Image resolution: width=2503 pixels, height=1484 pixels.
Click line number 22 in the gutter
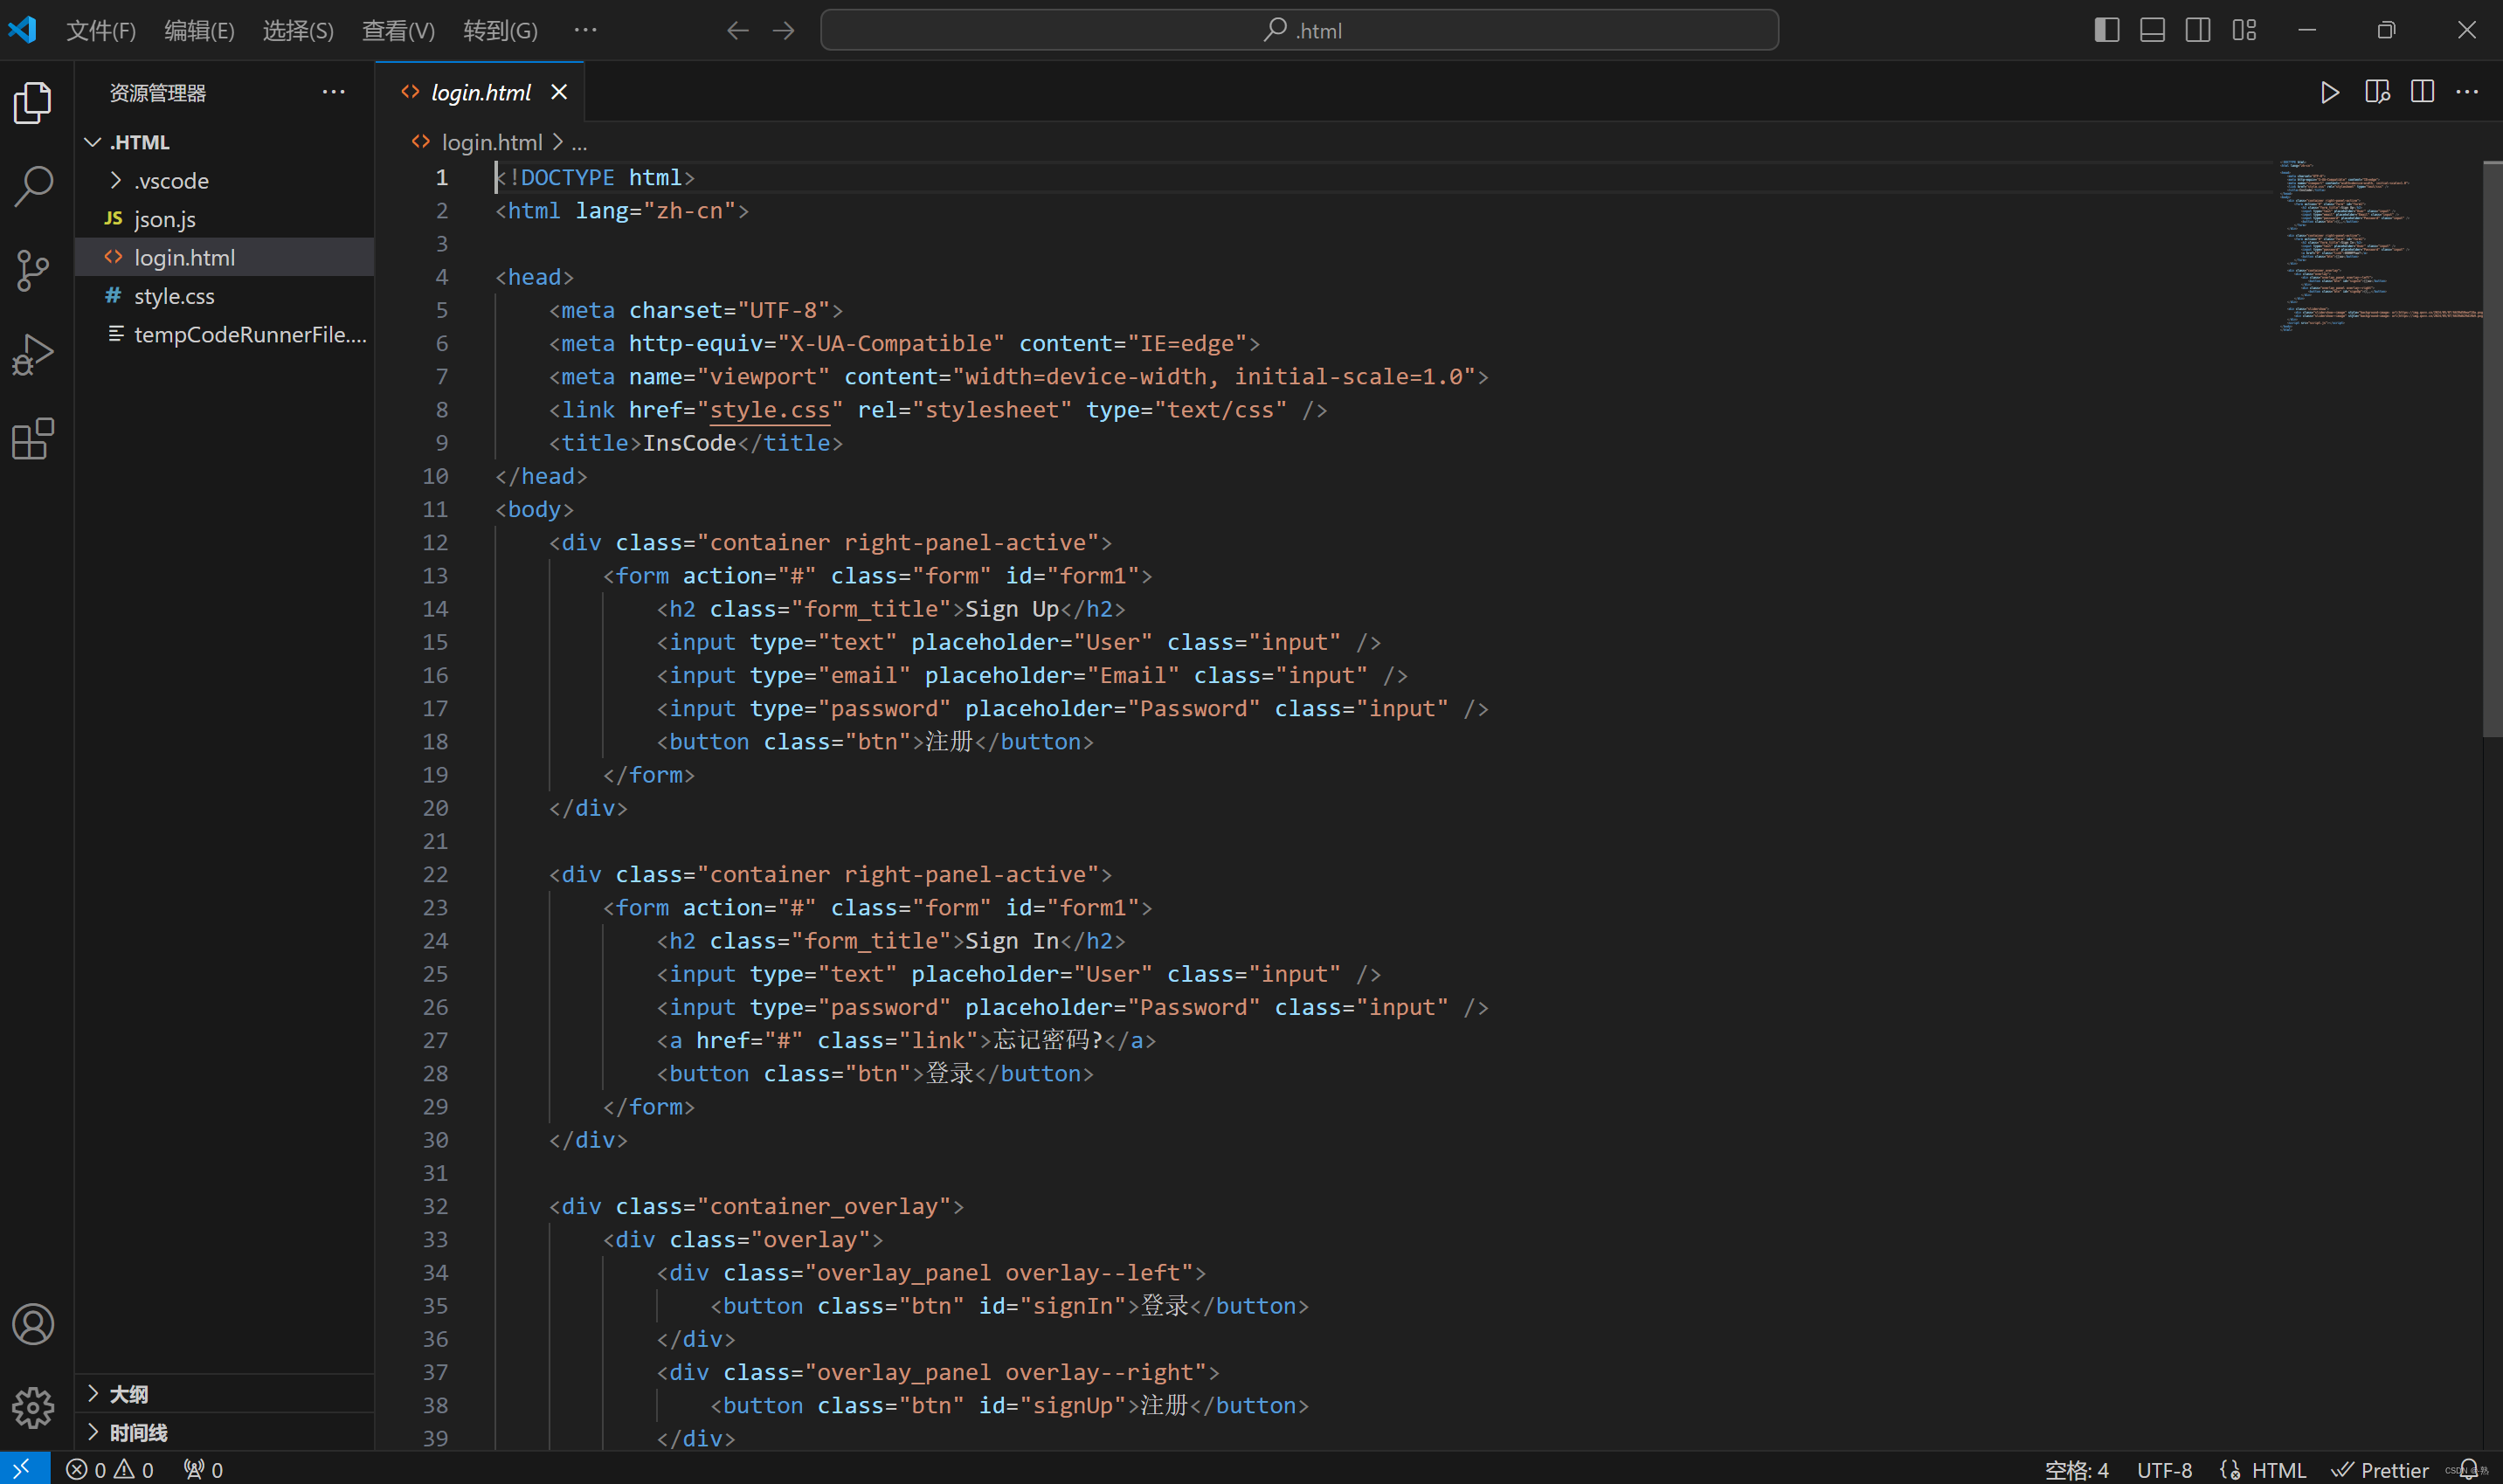click(435, 874)
